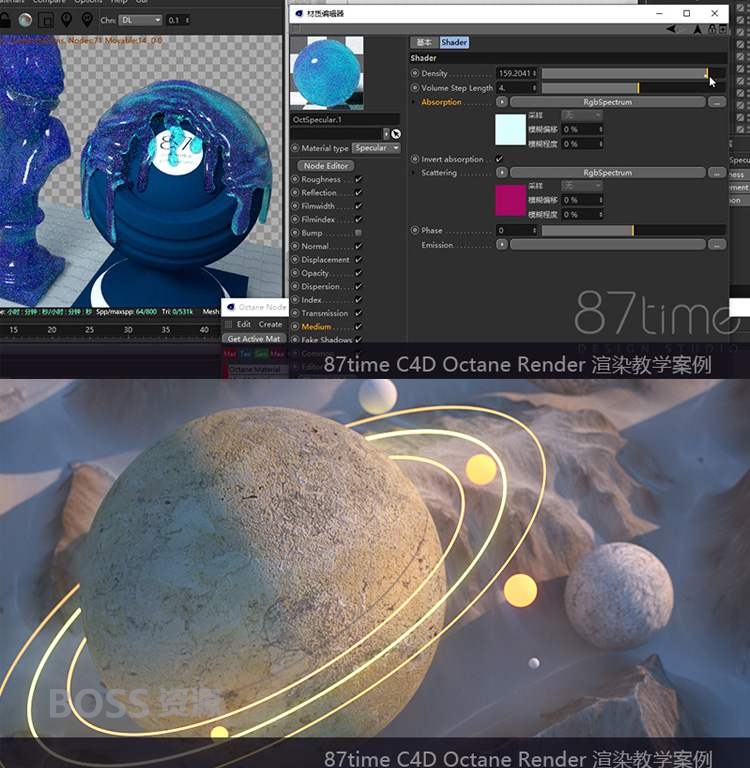Screen dimensions: 750x768
Task: Click the Emission texture arrow button
Action: (502, 244)
